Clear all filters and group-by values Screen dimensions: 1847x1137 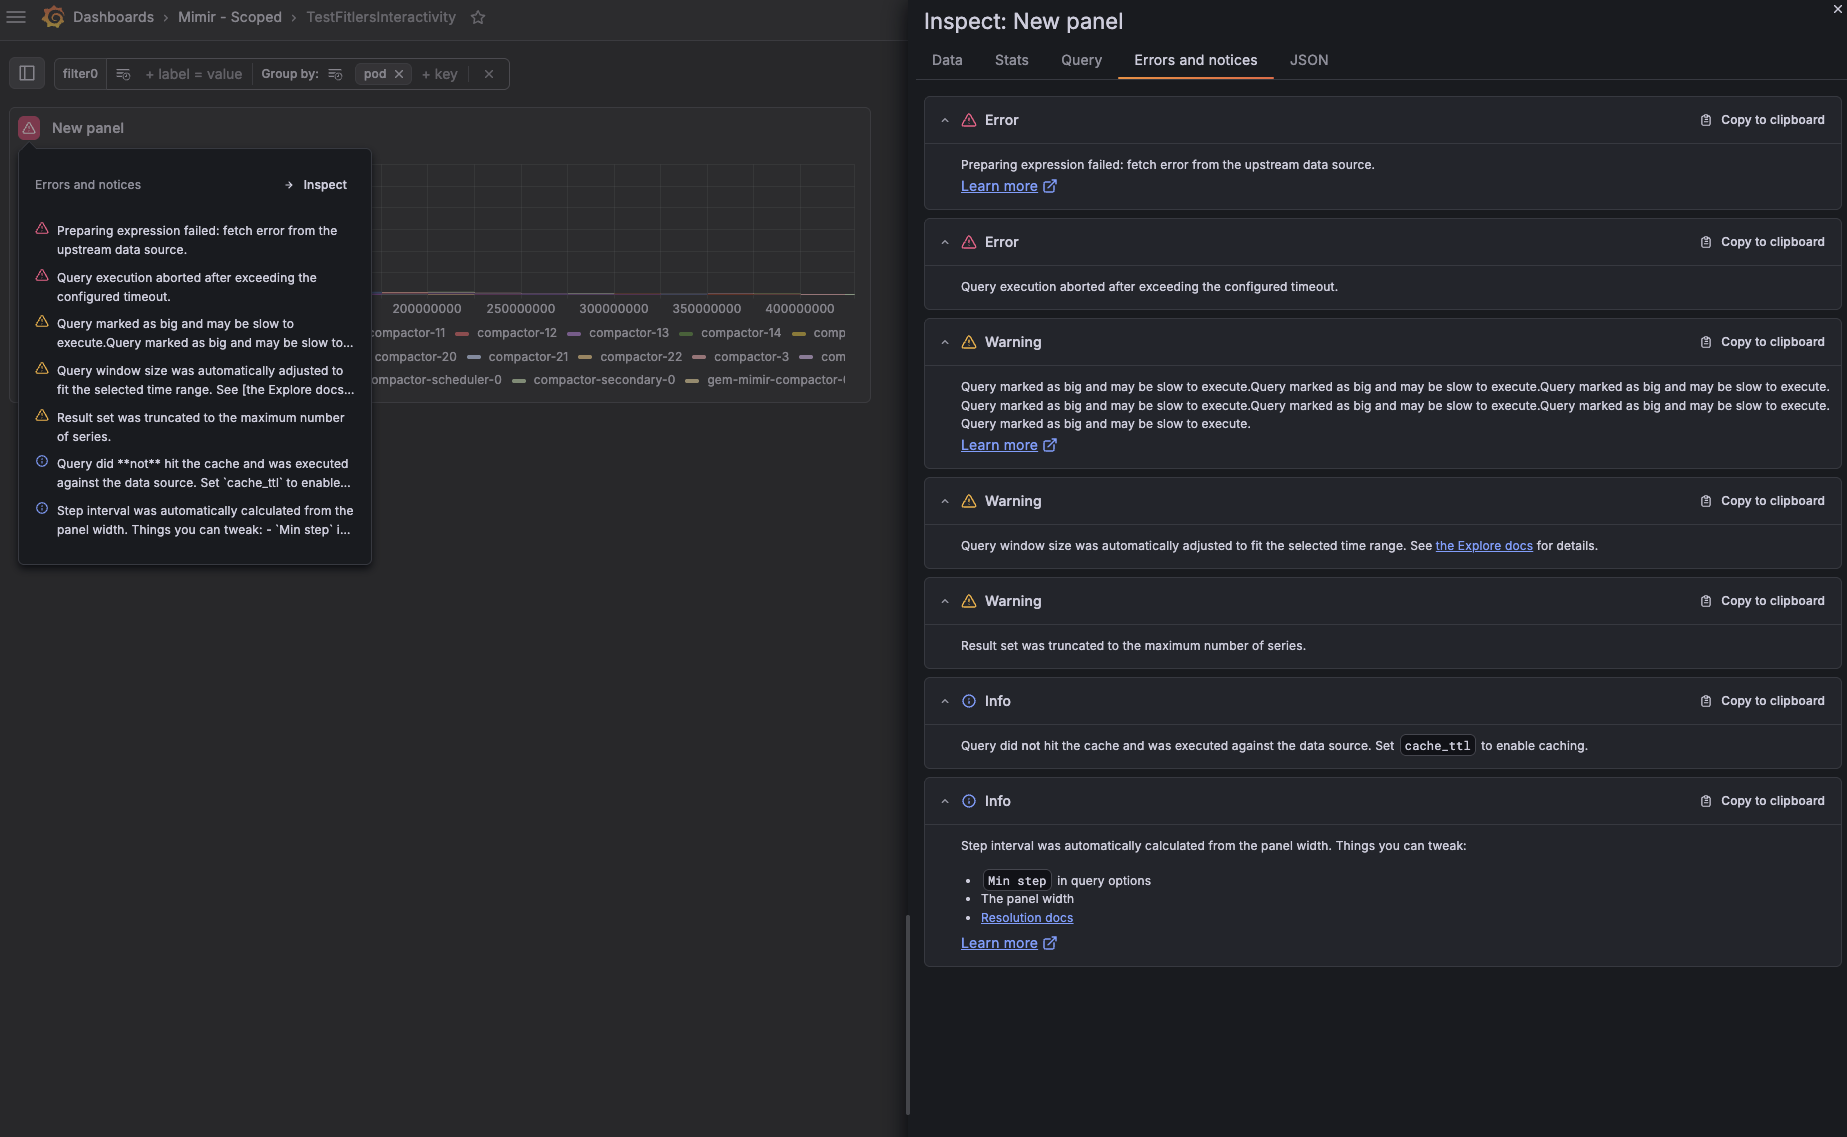pos(488,74)
